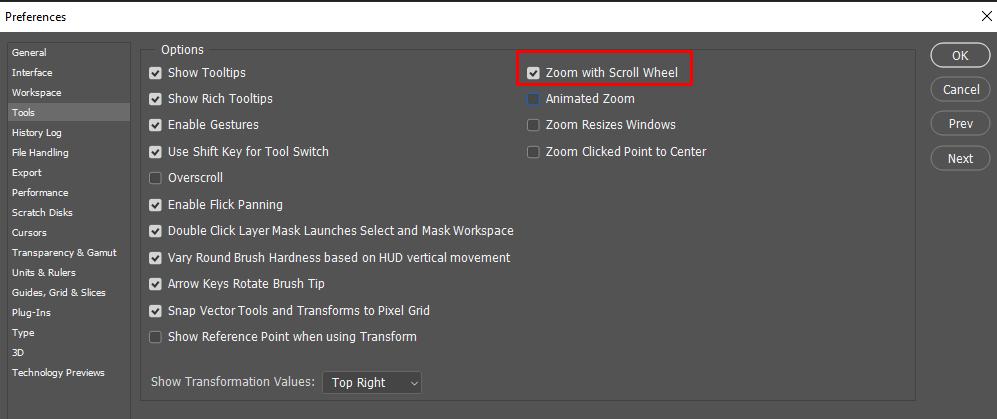Turn on Show Reference Point when using Transform
997x419 pixels.
pos(155,337)
